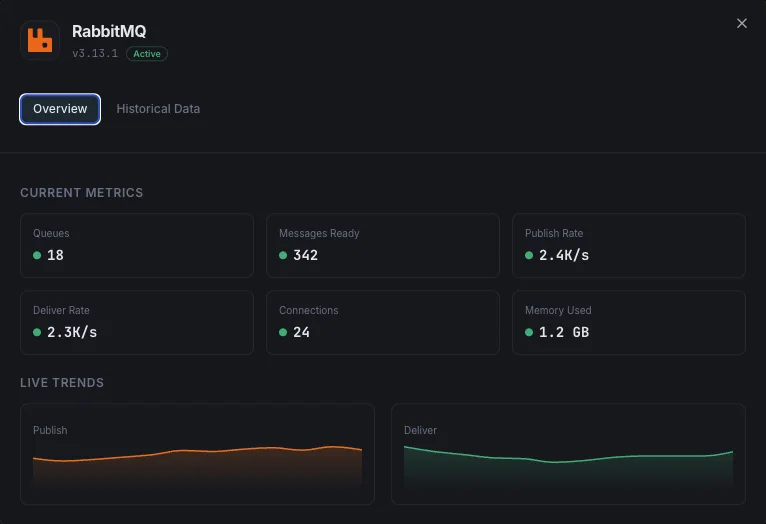Close the RabbitMQ details panel

[742, 23]
